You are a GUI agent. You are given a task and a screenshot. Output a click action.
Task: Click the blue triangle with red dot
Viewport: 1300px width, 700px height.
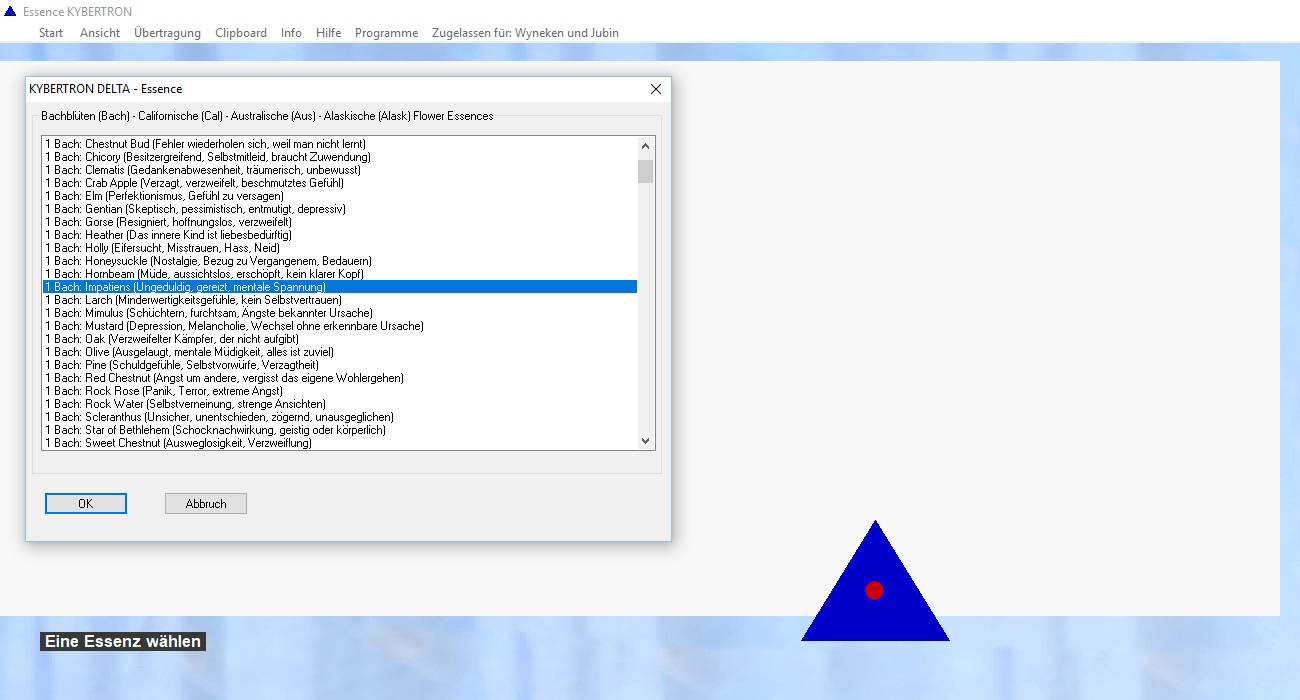tap(874, 590)
